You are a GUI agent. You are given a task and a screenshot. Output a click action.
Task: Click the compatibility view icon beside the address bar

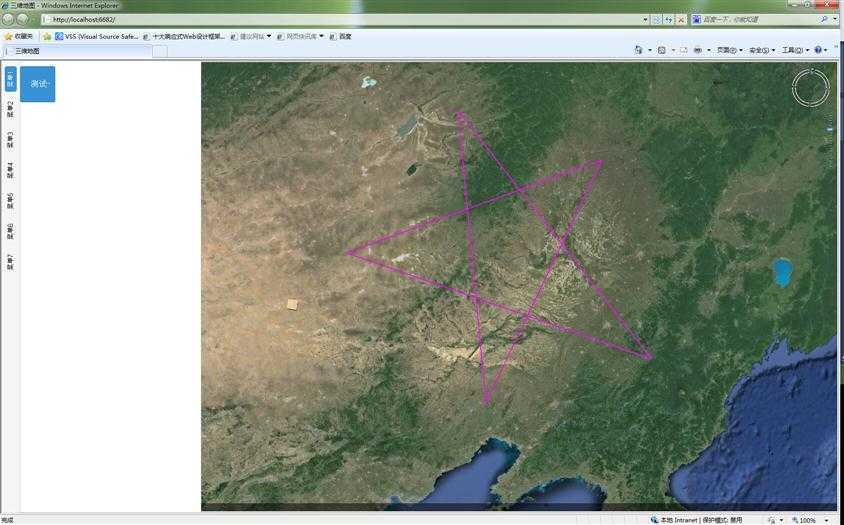tap(657, 19)
